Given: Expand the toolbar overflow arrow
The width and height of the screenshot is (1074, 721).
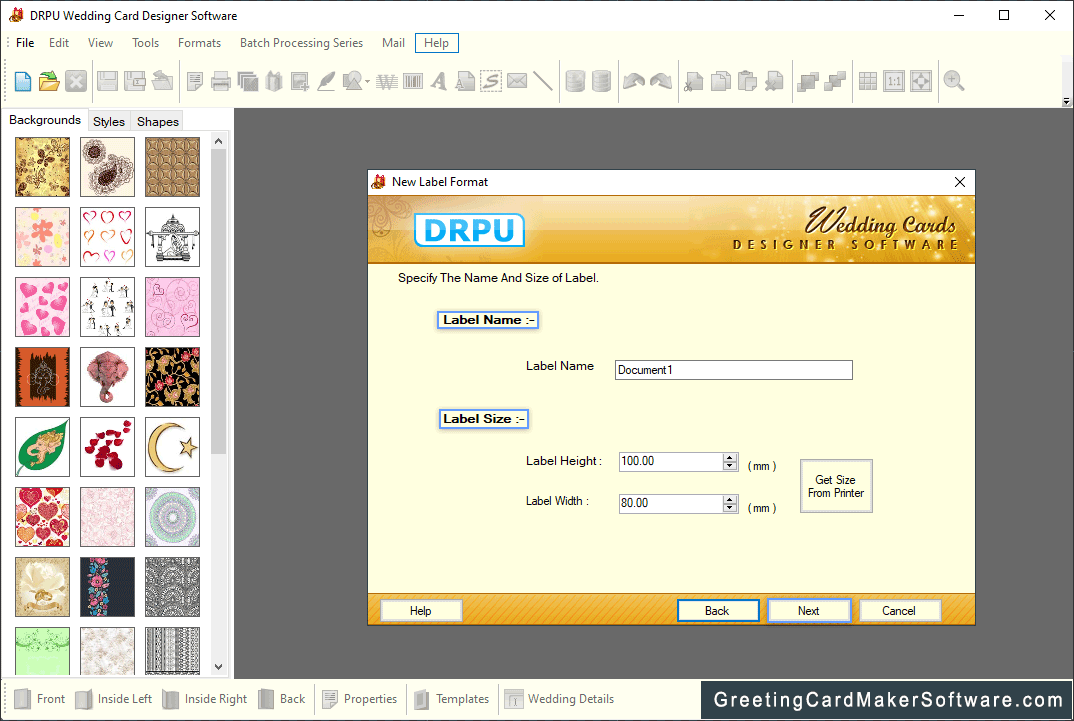Looking at the screenshot, I should [x=1066, y=101].
